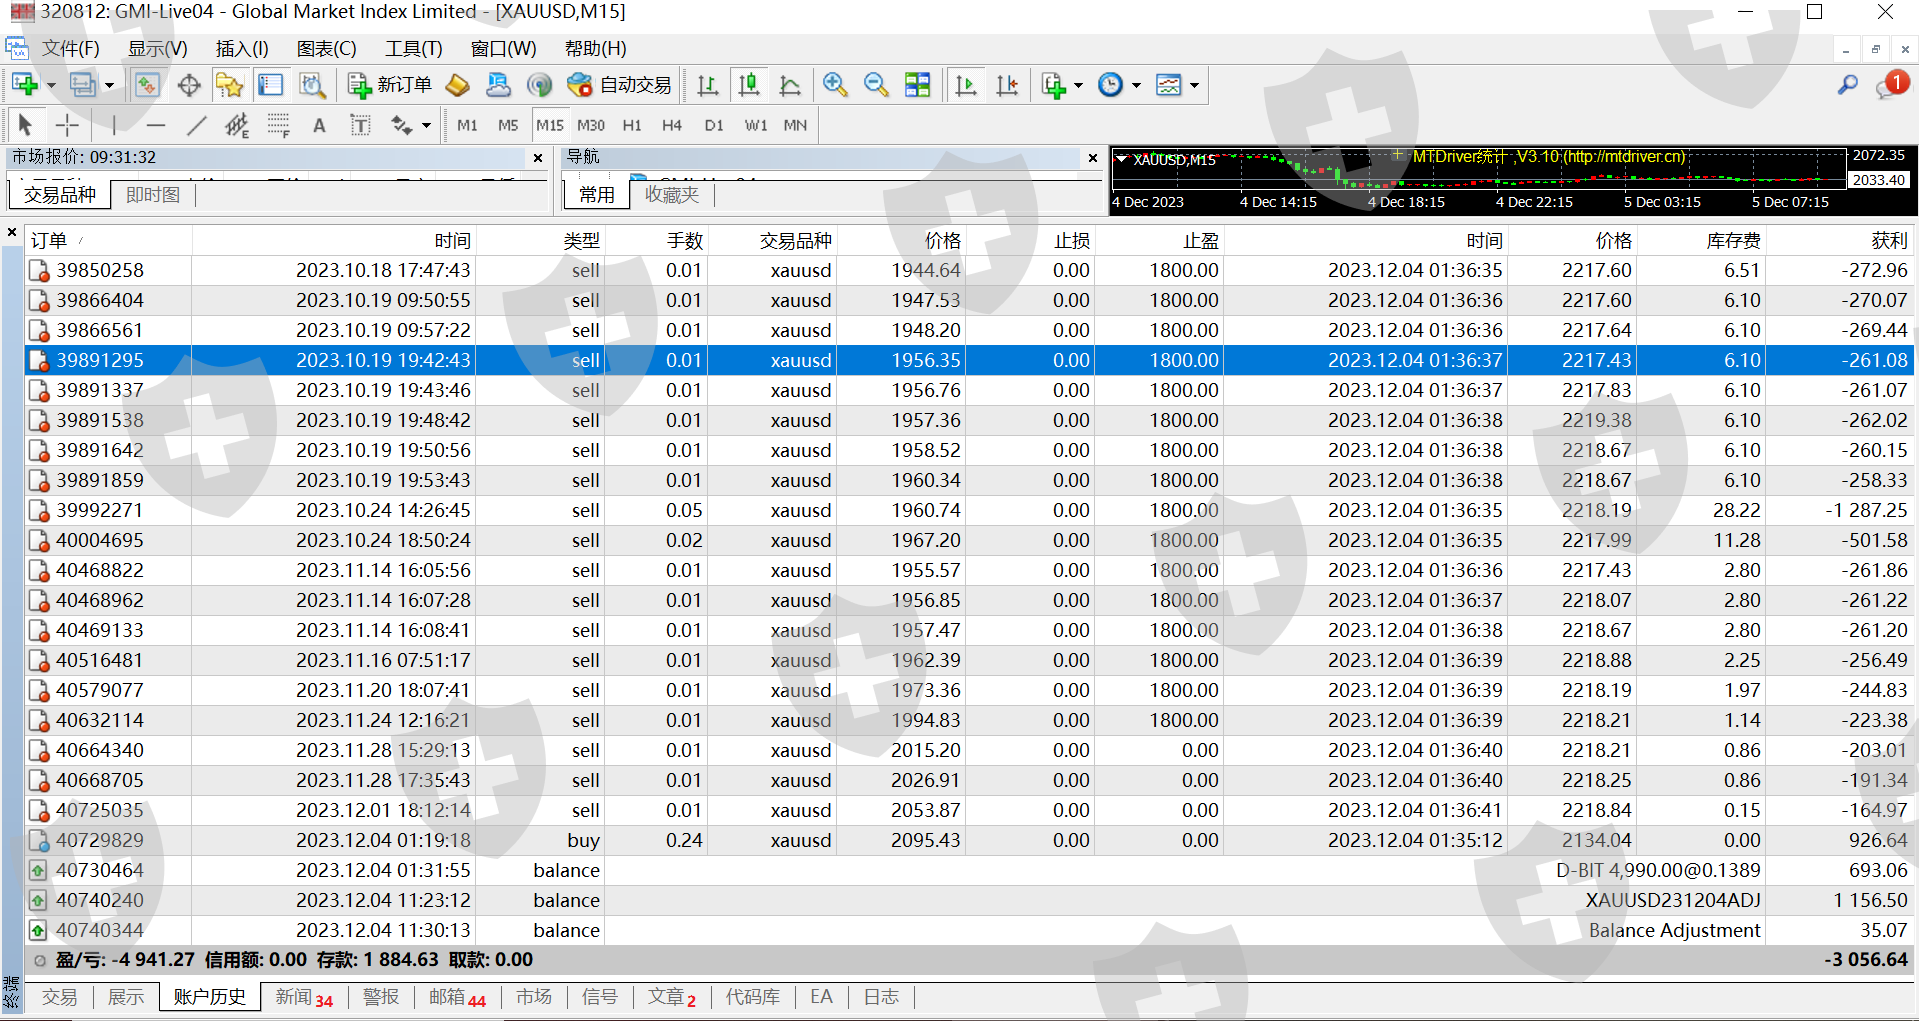Open the chat notifications icon
The image size is (1919, 1021).
[1890, 85]
